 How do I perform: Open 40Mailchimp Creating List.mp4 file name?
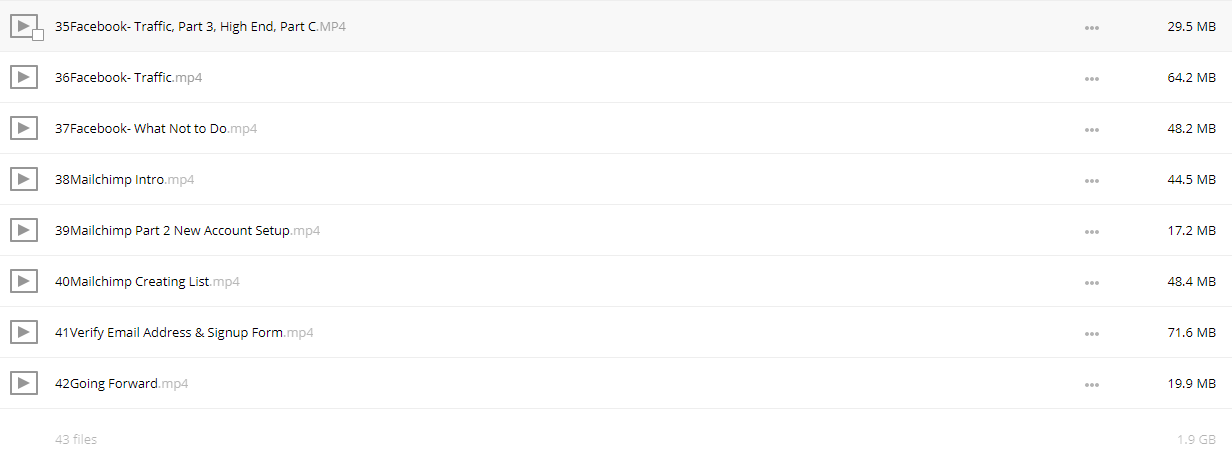147,281
